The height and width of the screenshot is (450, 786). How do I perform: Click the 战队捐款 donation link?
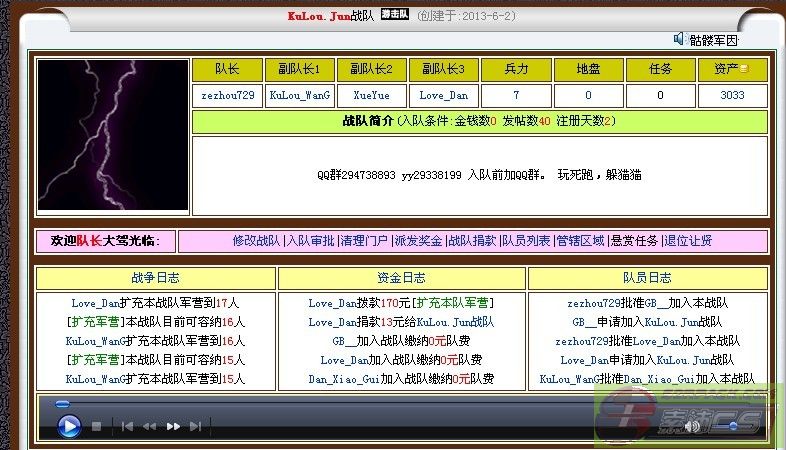(x=472, y=241)
